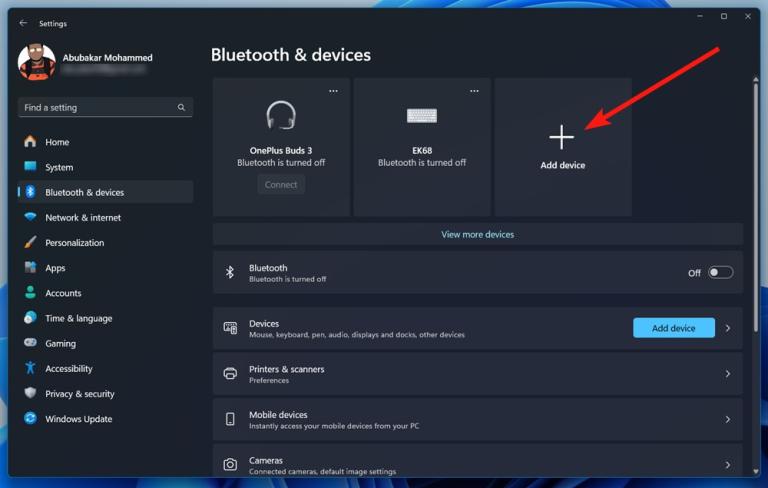Open Home in the sidebar
768x488 pixels.
[x=105, y=142]
